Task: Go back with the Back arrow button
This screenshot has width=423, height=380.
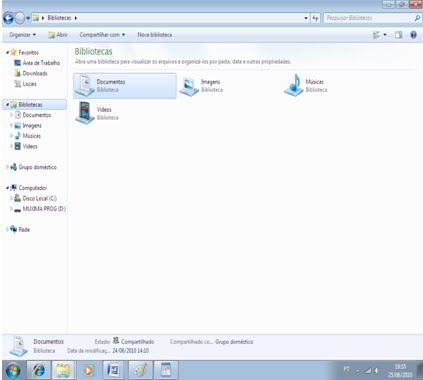Action: tap(8, 18)
